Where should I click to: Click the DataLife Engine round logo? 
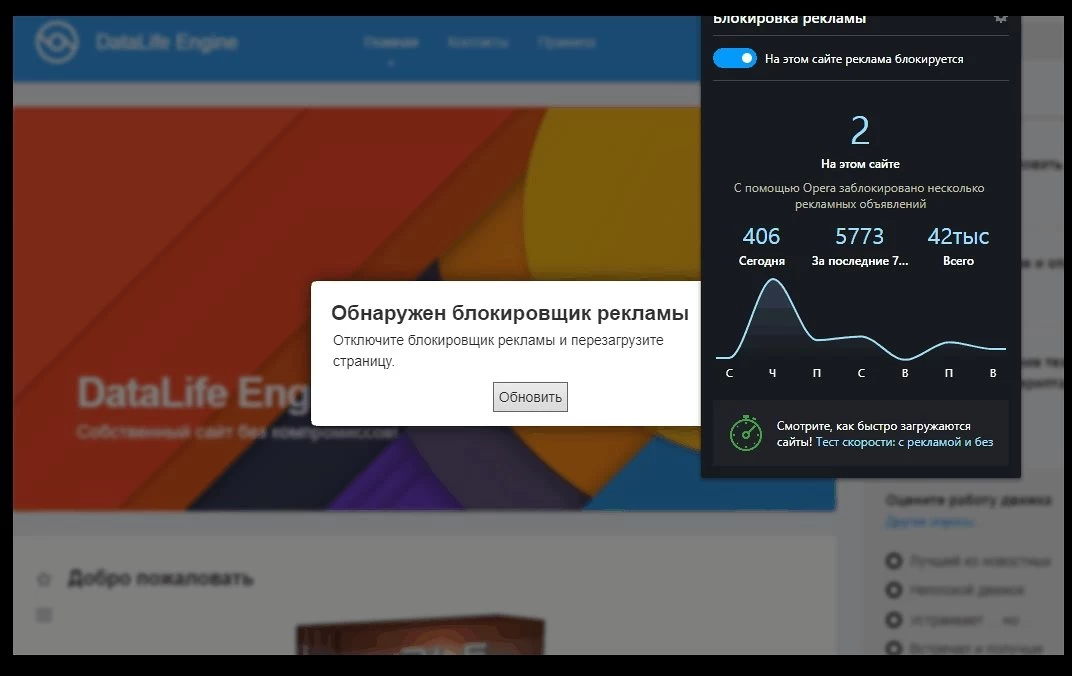57,42
